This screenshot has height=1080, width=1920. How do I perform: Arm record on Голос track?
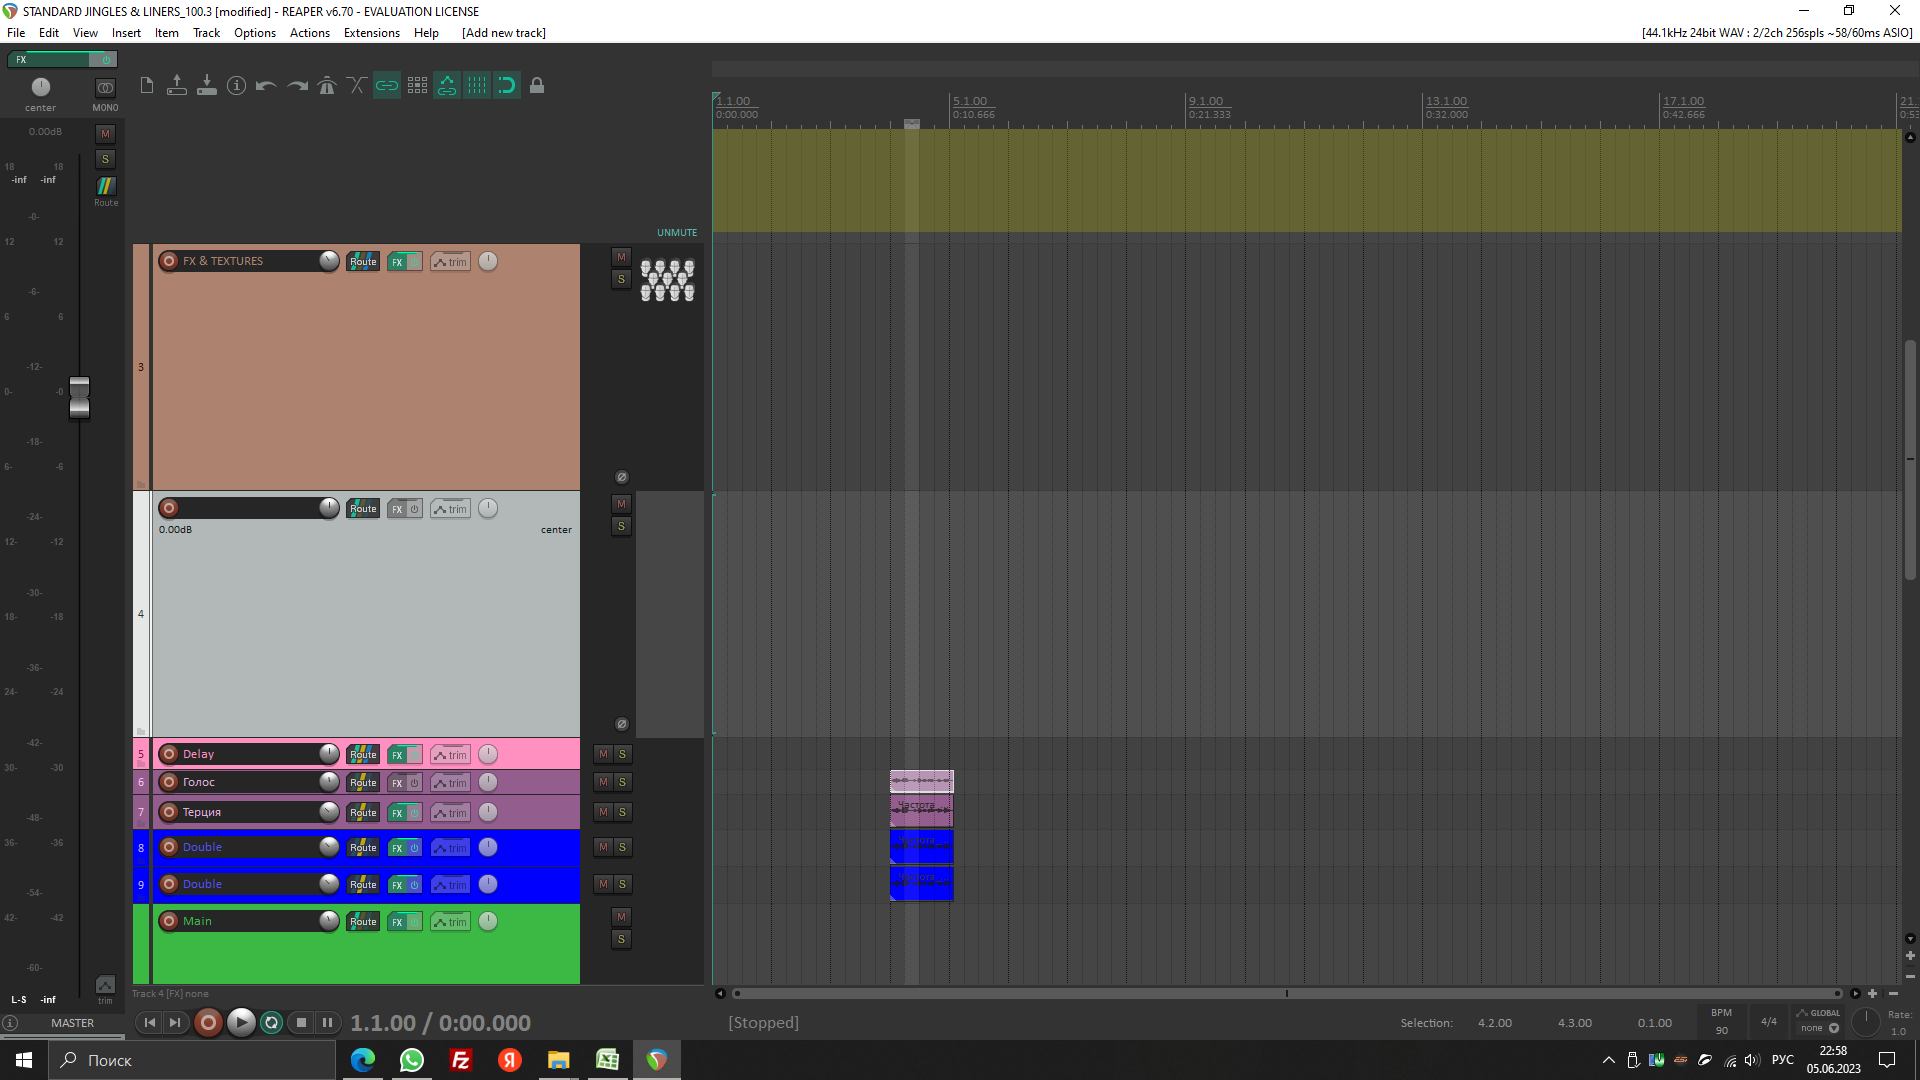(169, 782)
